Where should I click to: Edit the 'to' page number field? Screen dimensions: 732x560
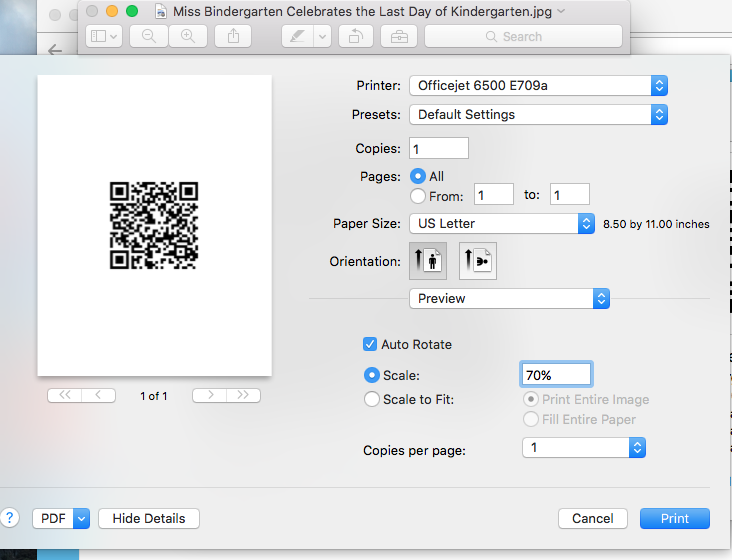[570, 195]
